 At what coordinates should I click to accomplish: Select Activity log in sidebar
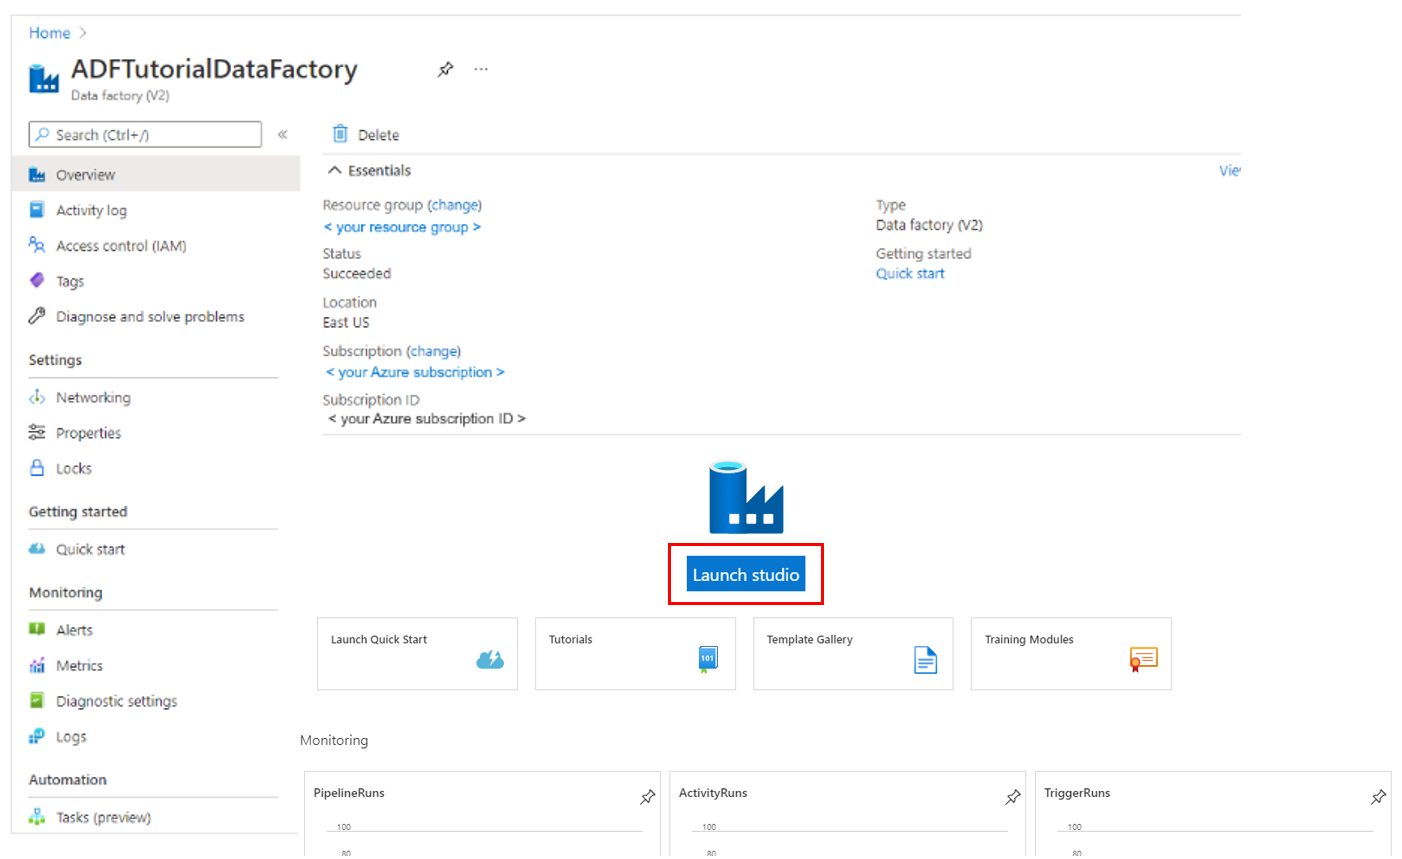pyautogui.click(x=91, y=210)
